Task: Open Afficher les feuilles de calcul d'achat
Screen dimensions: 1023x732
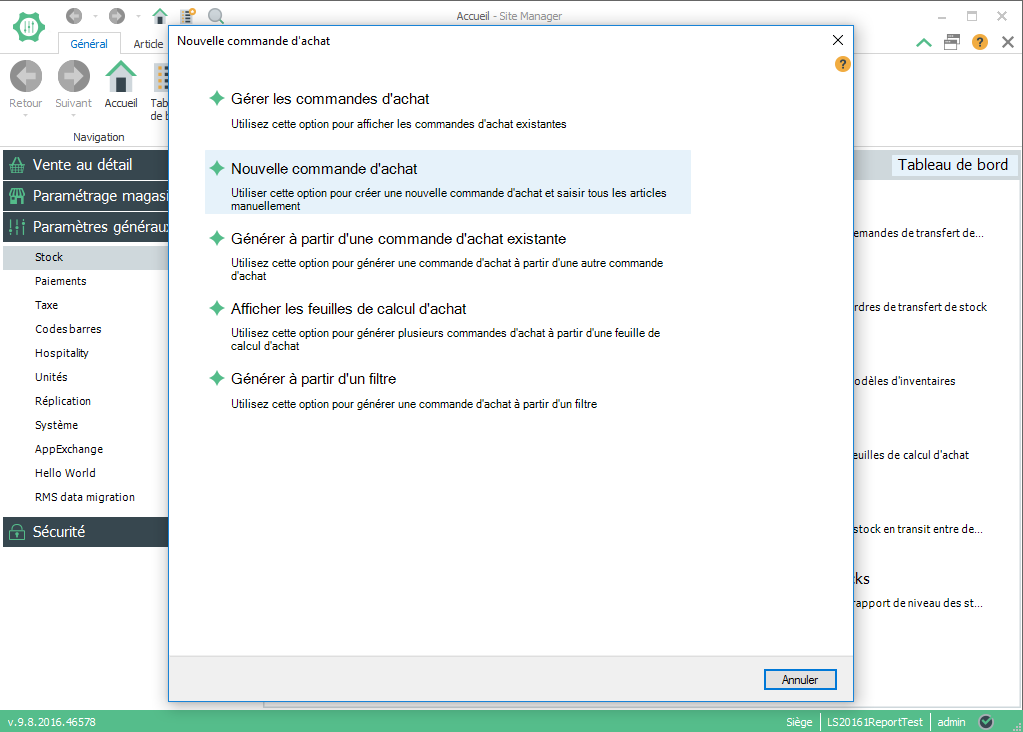Action: (348, 309)
